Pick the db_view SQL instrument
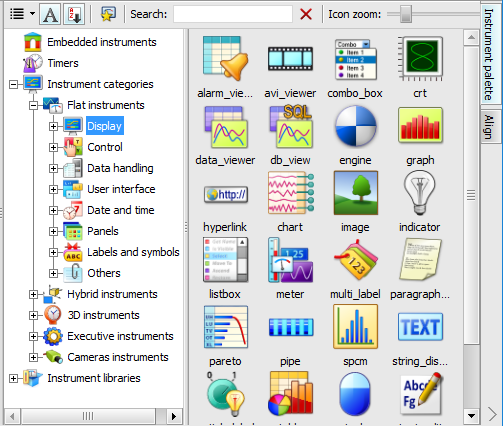503x426 pixels. pyautogui.click(x=290, y=127)
